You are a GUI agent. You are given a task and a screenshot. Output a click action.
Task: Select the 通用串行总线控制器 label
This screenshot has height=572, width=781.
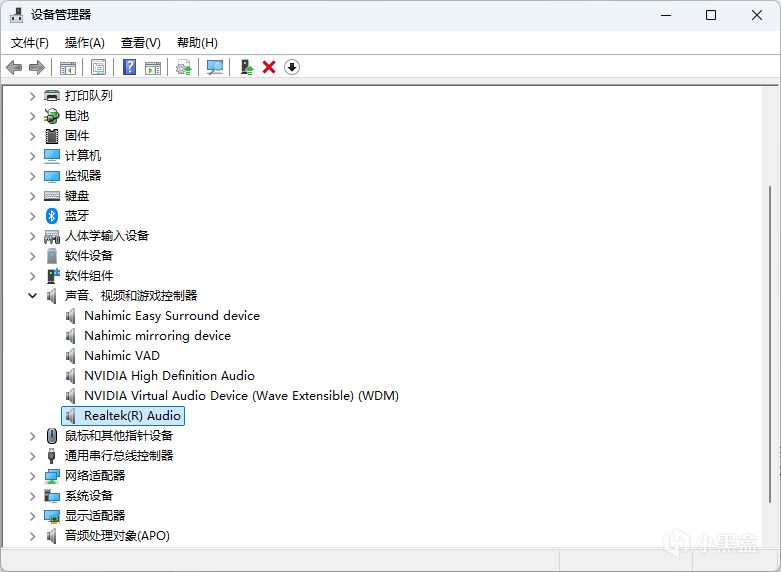pos(119,456)
